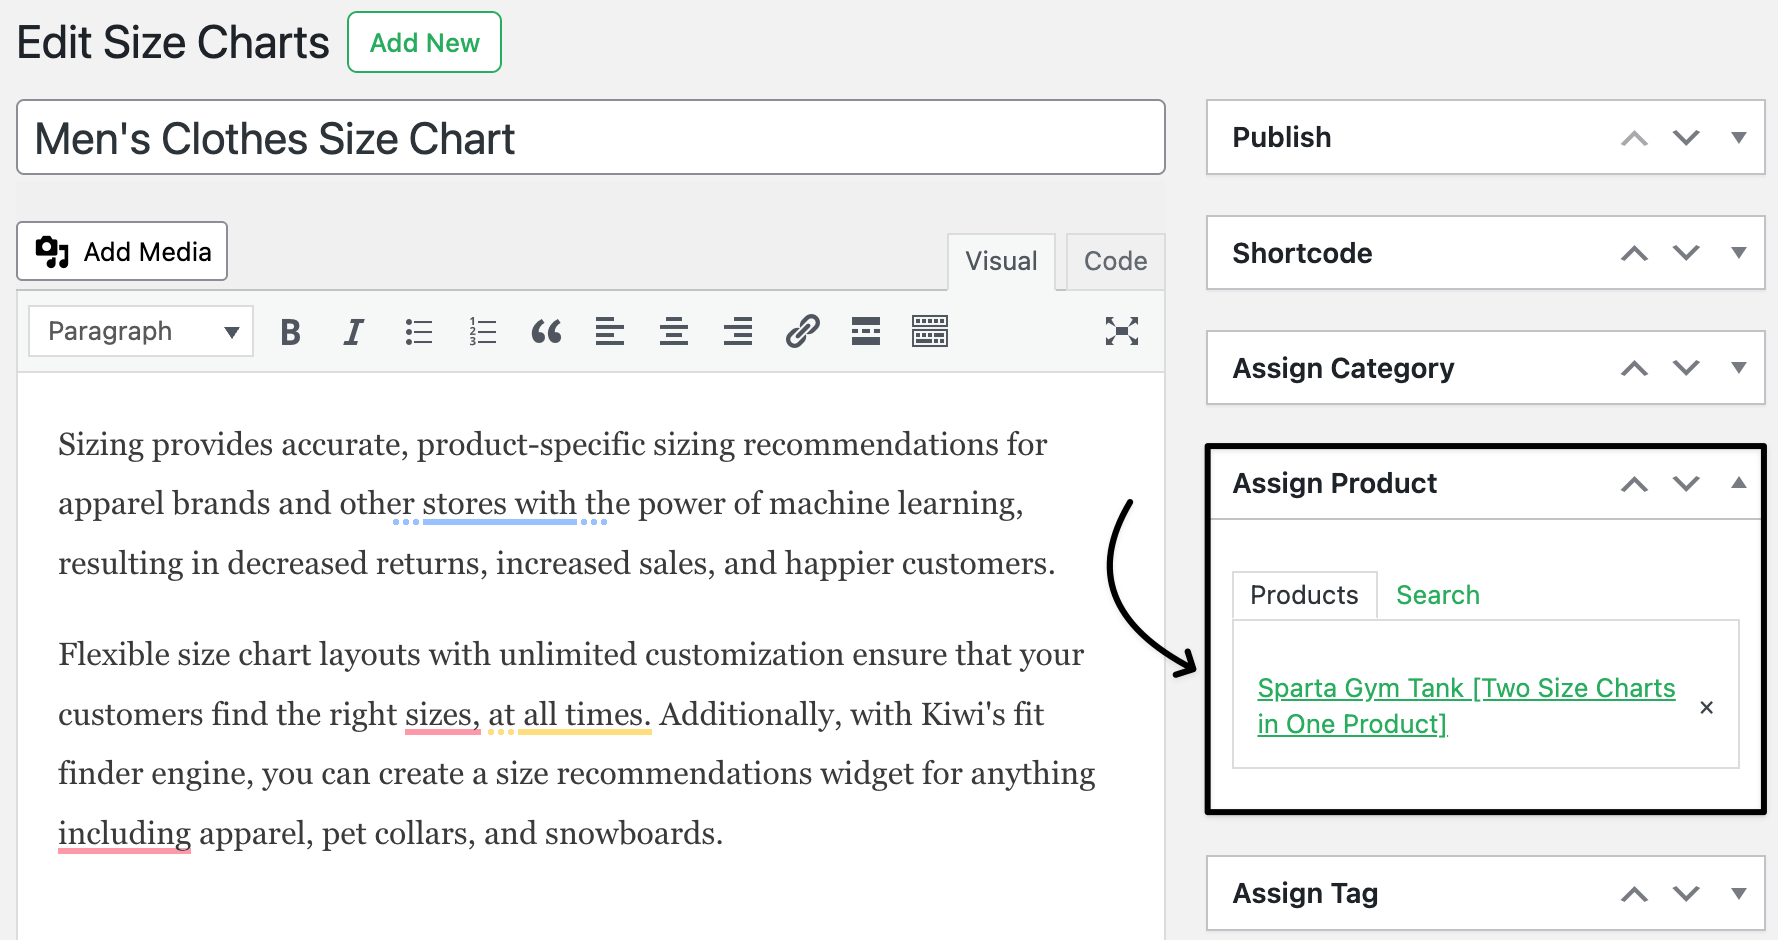The height and width of the screenshot is (940, 1778).
Task: Apply italic formatting in editor toolbar
Action: pyautogui.click(x=353, y=332)
